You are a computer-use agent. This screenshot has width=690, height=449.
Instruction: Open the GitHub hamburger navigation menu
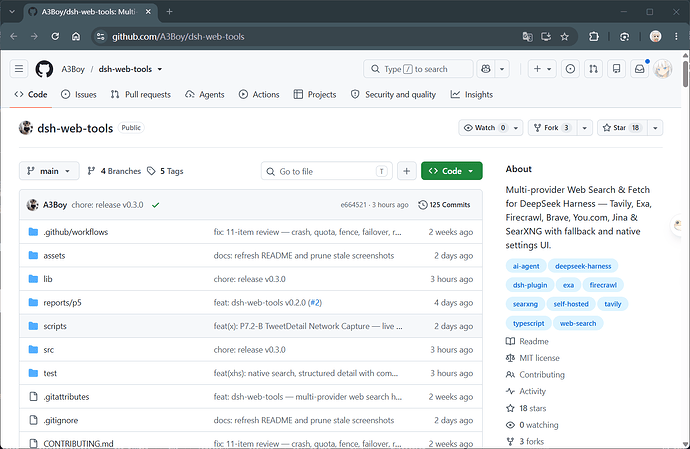coord(19,69)
